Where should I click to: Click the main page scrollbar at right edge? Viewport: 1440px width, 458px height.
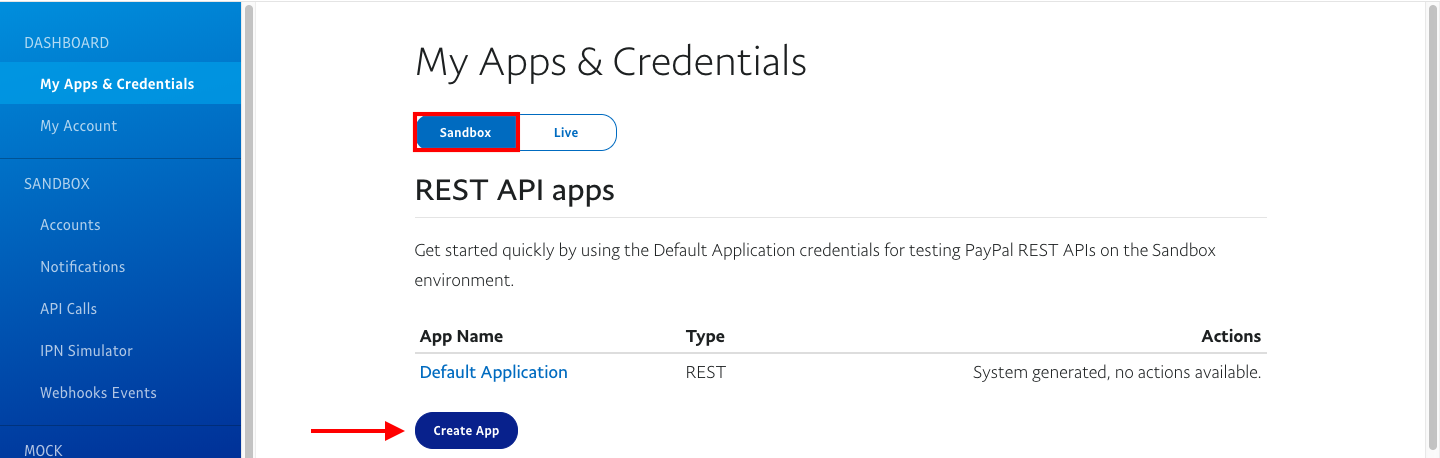1431,200
